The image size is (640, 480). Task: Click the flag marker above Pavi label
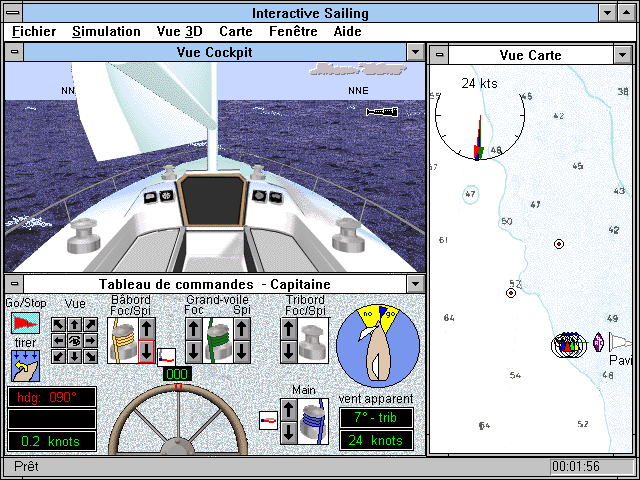(621, 342)
